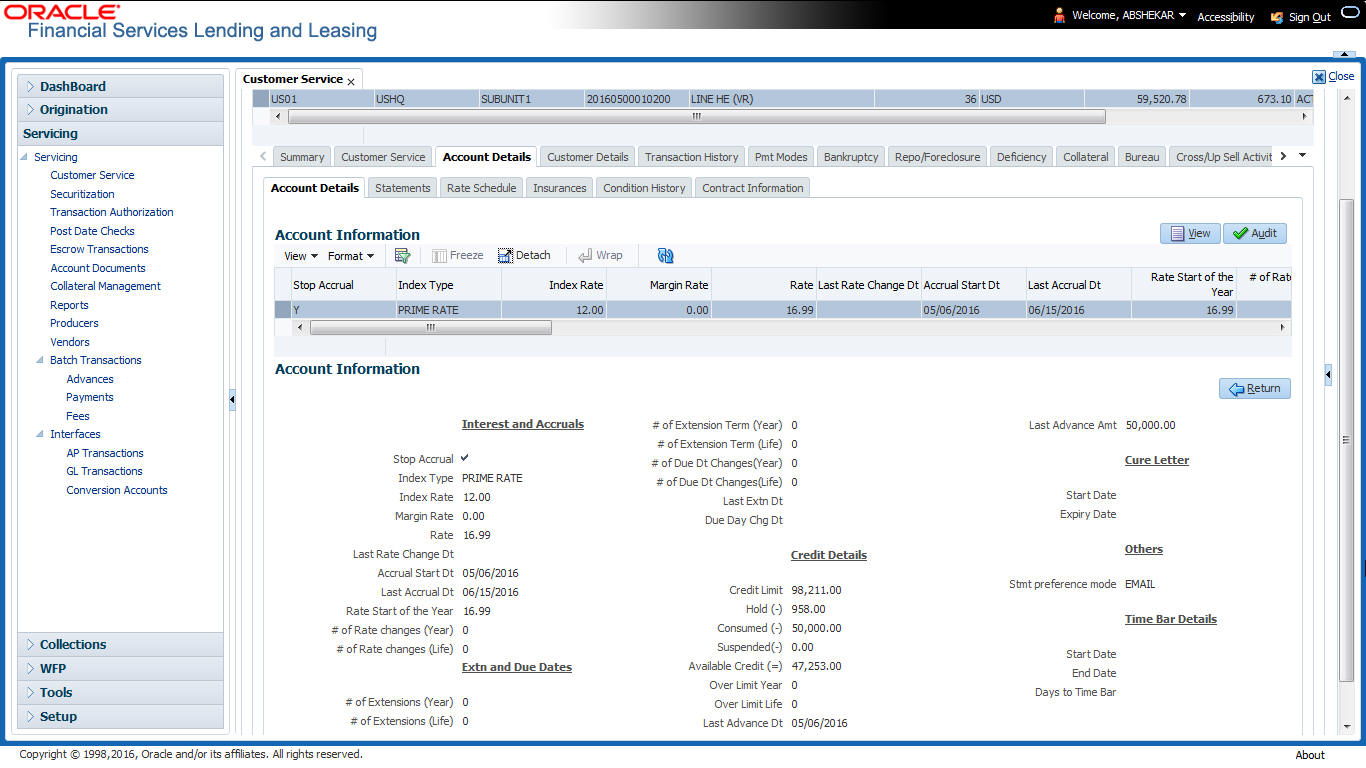
Task: Click the Accessibility link
Action: pos(1226,17)
